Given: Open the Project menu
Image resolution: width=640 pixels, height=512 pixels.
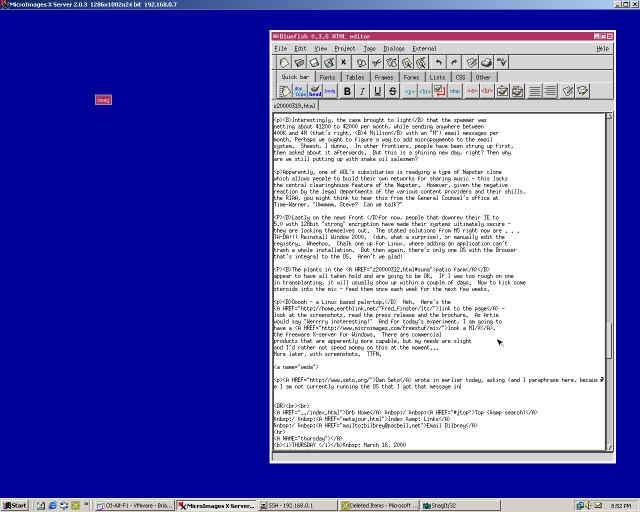Looking at the screenshot, I should point(344,48).
